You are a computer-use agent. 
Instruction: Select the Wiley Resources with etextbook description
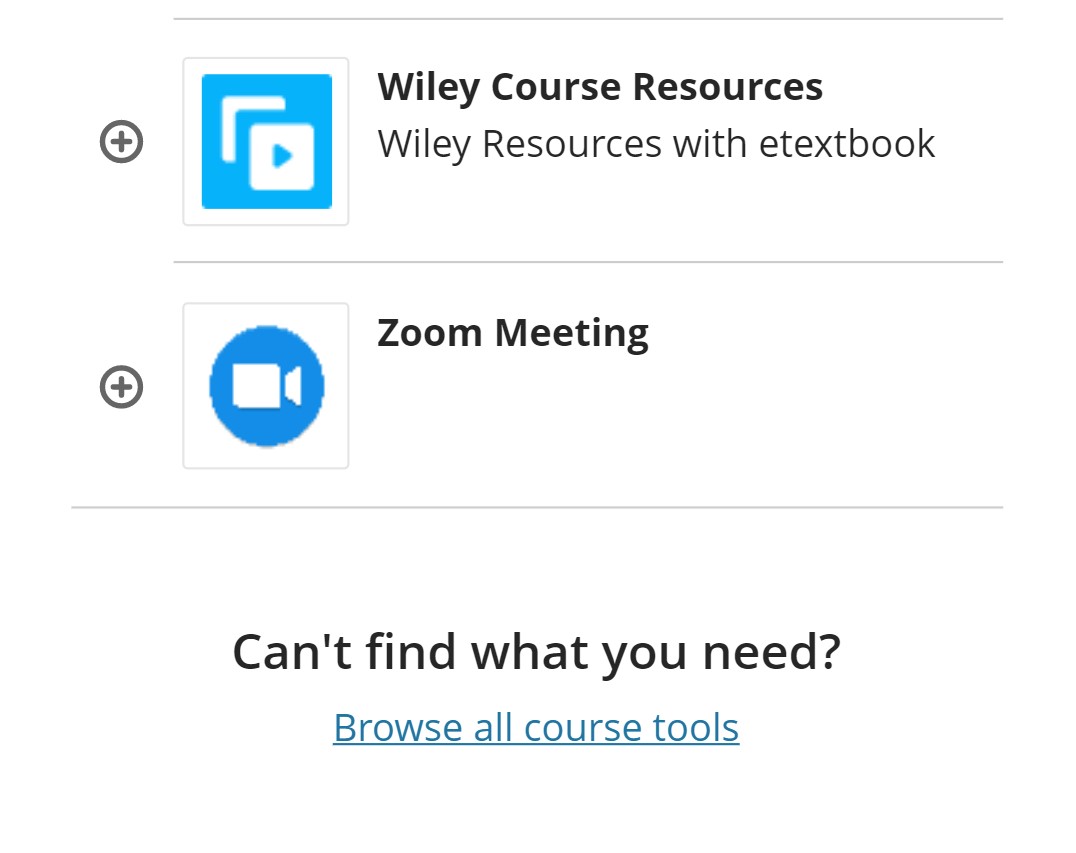coord(656,145)
